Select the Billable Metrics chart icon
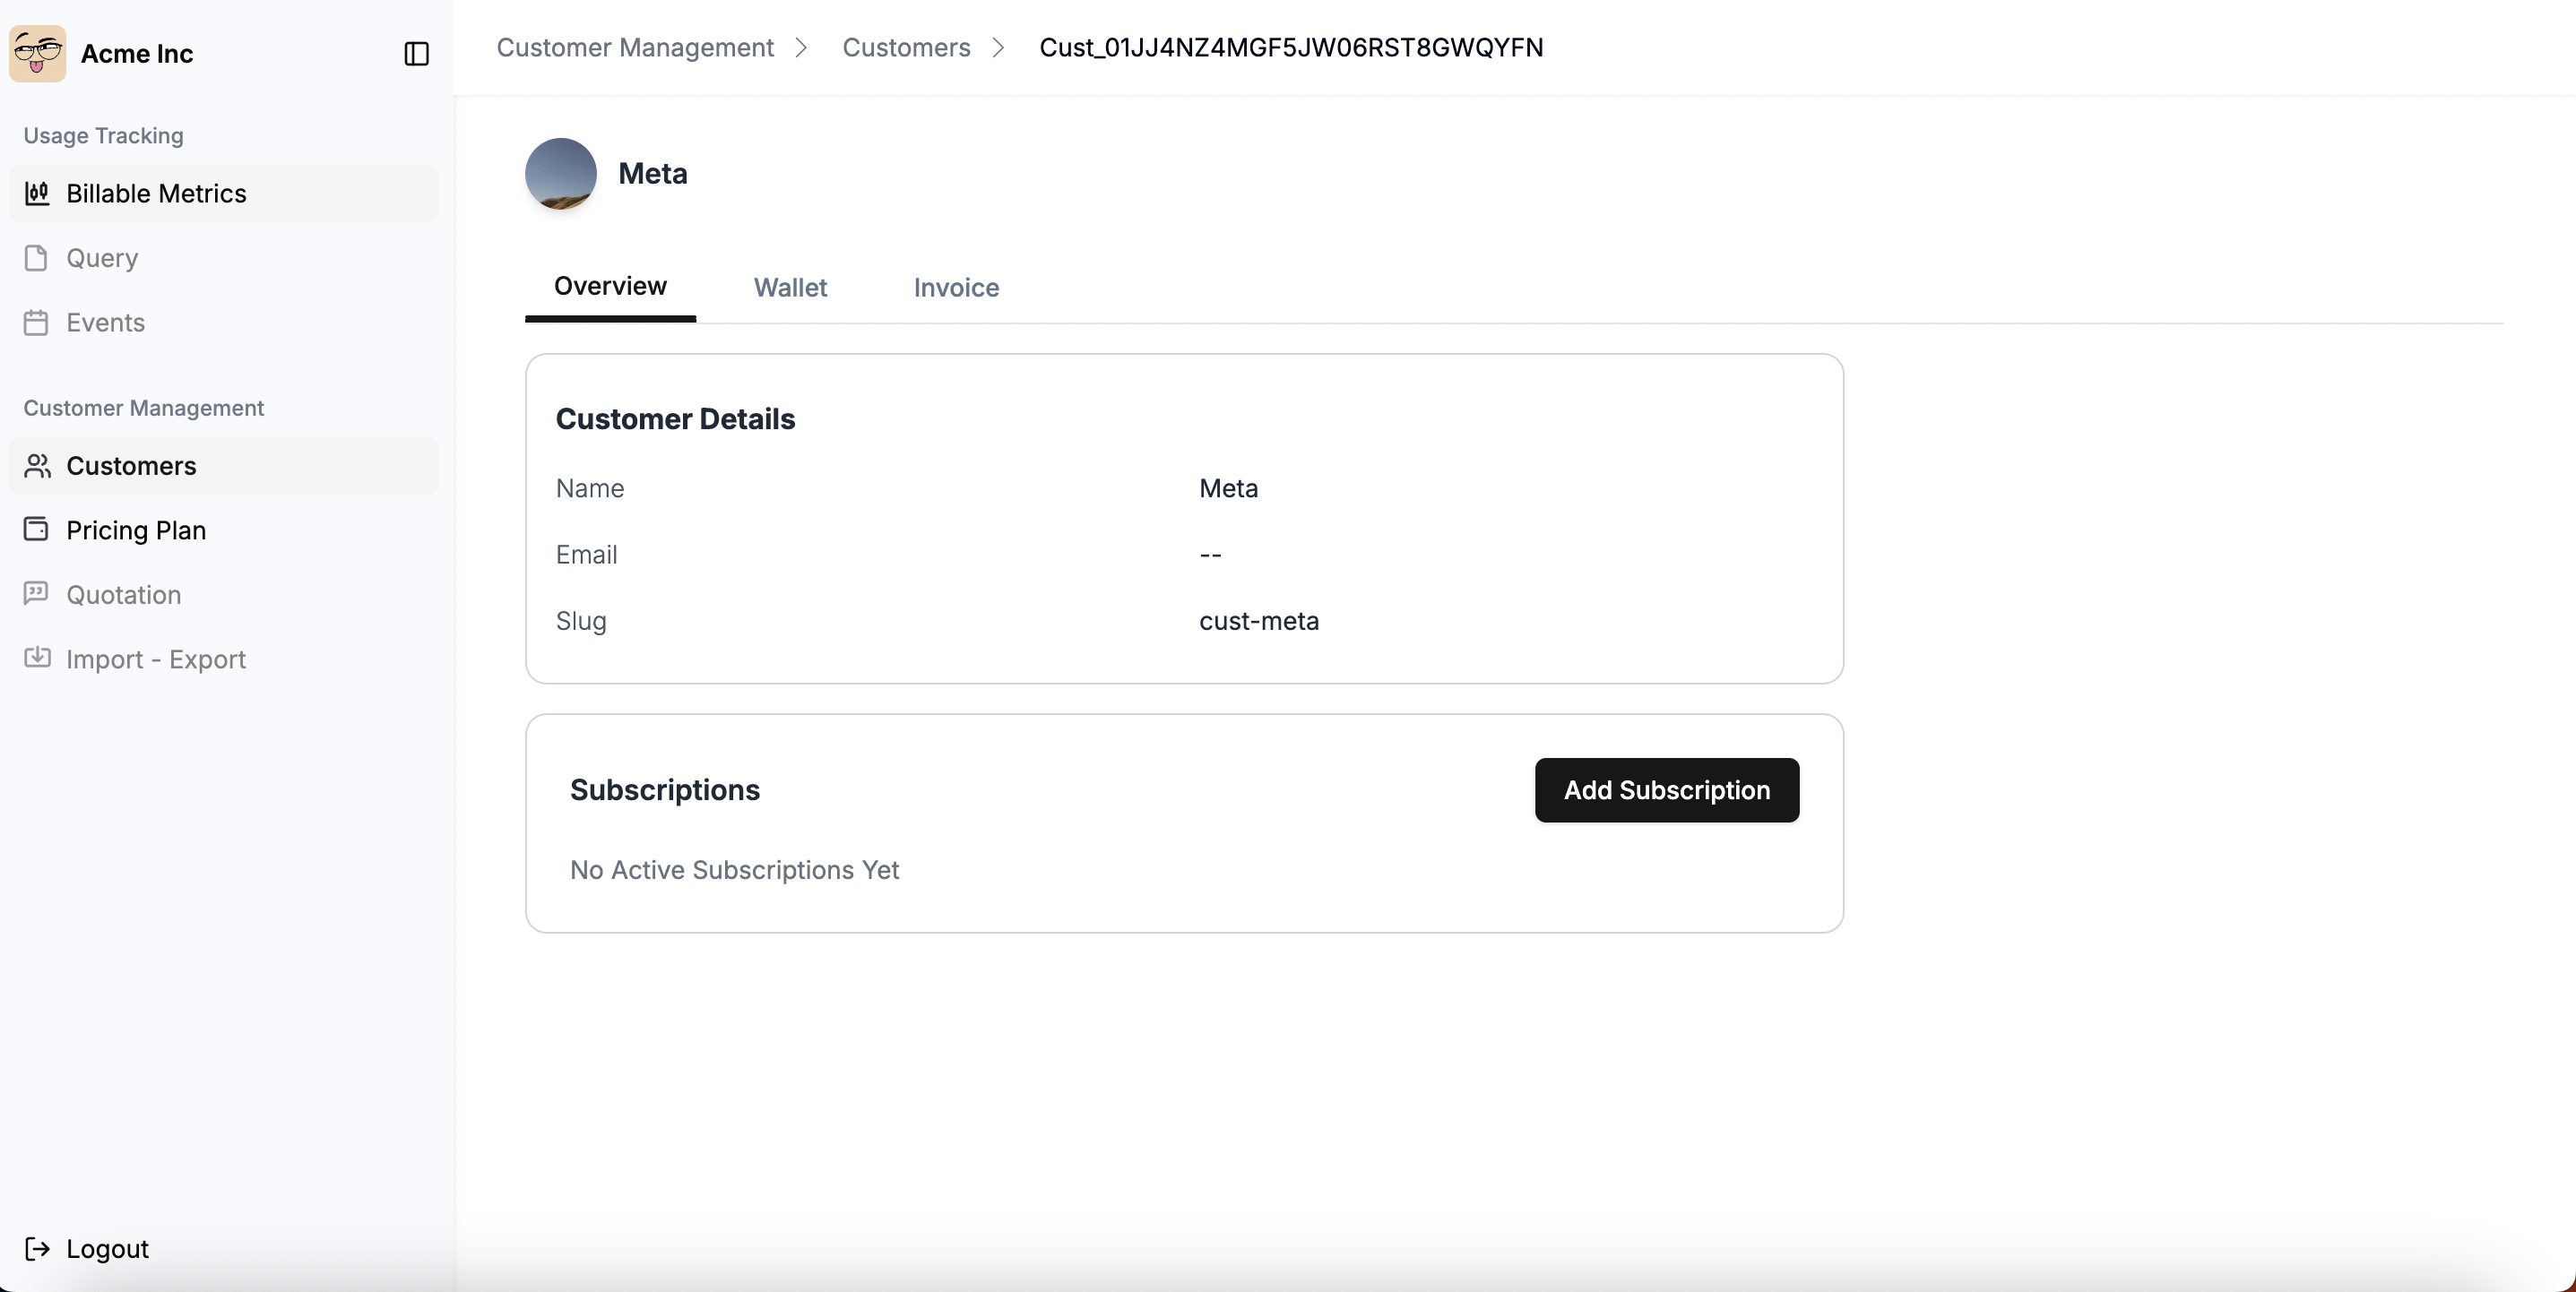Screen dimensions: 2576x1292 tap(38, 193)
